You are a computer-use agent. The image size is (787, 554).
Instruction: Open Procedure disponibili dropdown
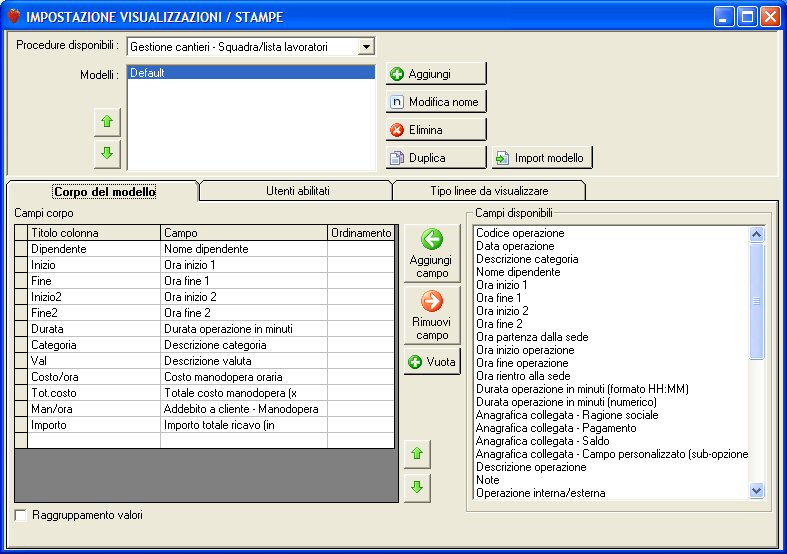tap(366, 47)
